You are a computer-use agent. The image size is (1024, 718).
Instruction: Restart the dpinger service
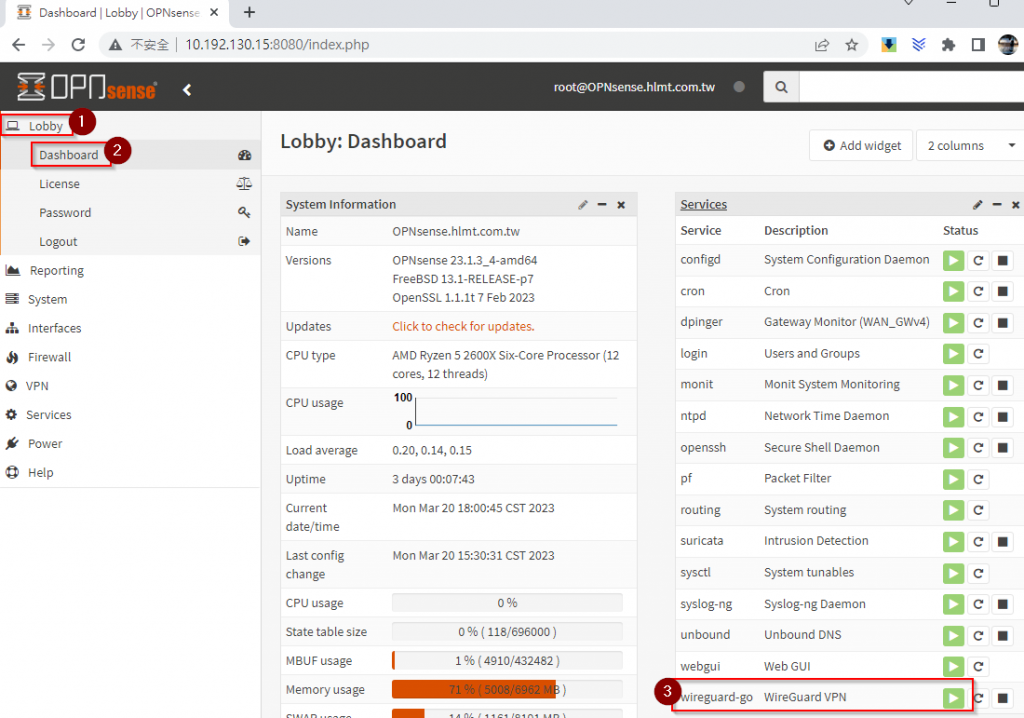tap(978, 323)
